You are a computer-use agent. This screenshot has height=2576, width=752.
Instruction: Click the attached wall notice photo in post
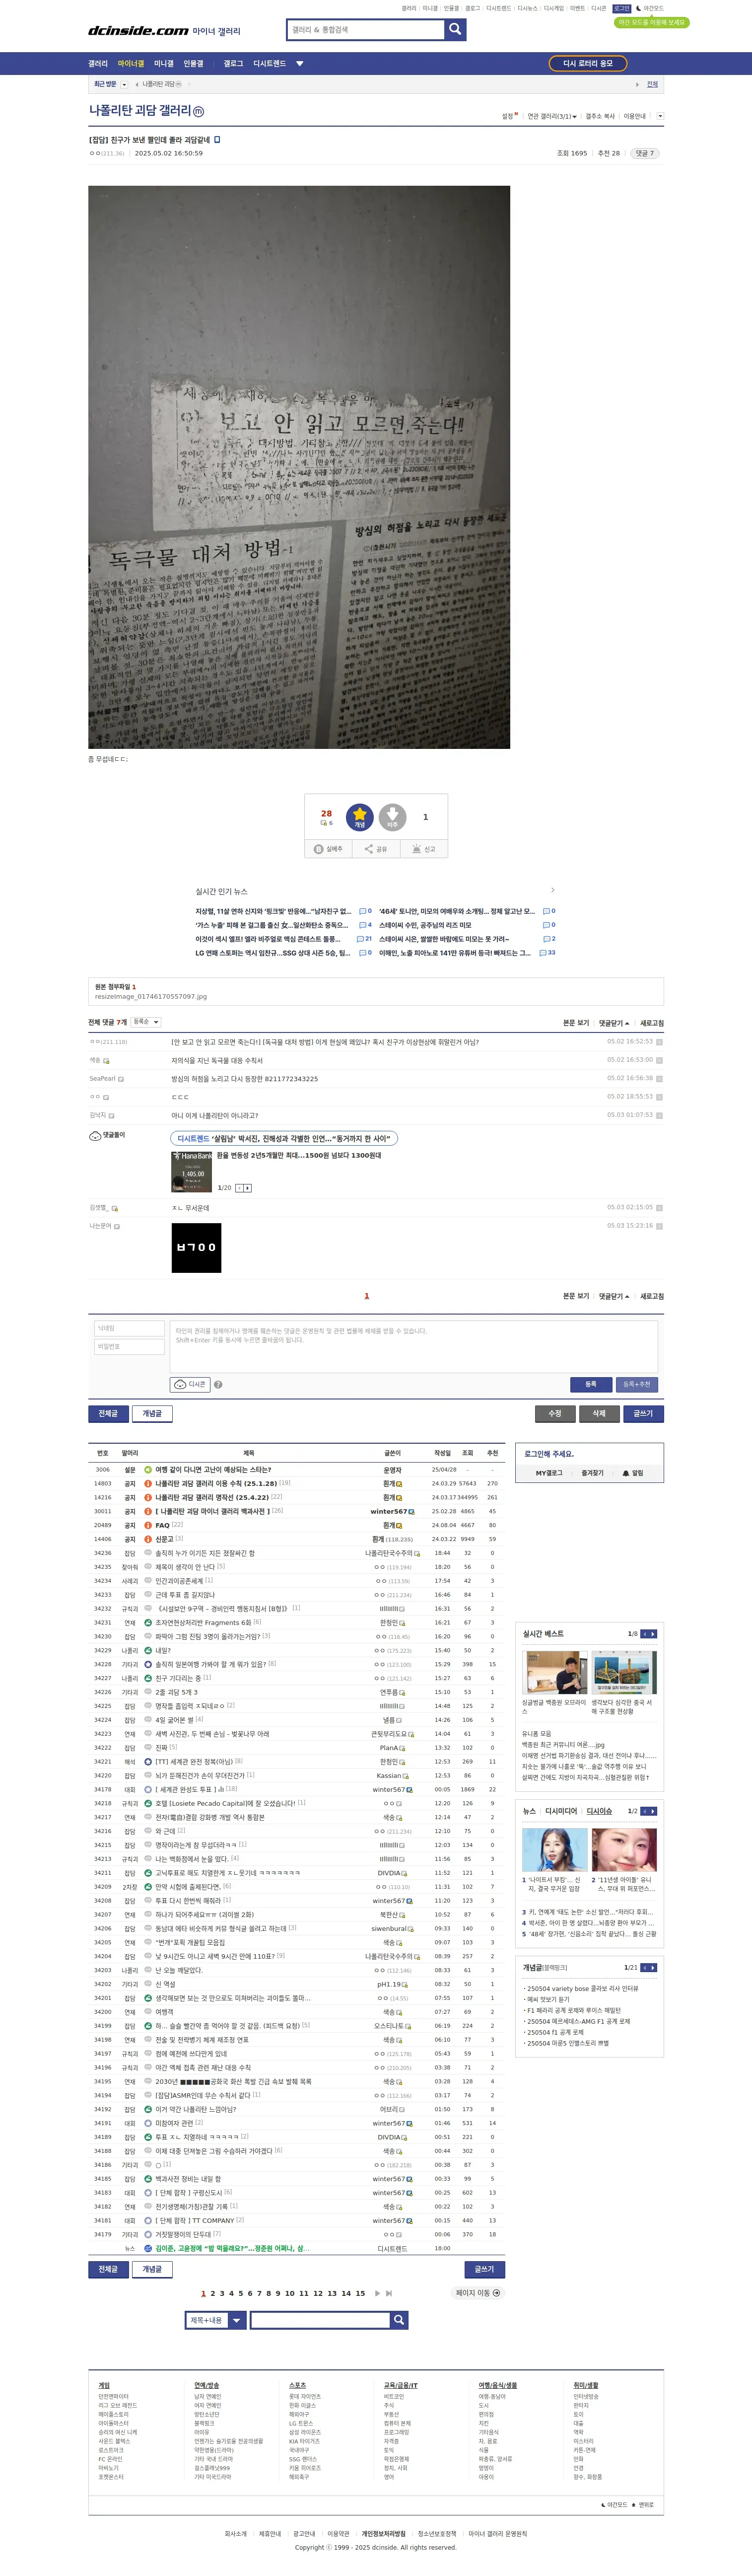[x=299, y=467]
